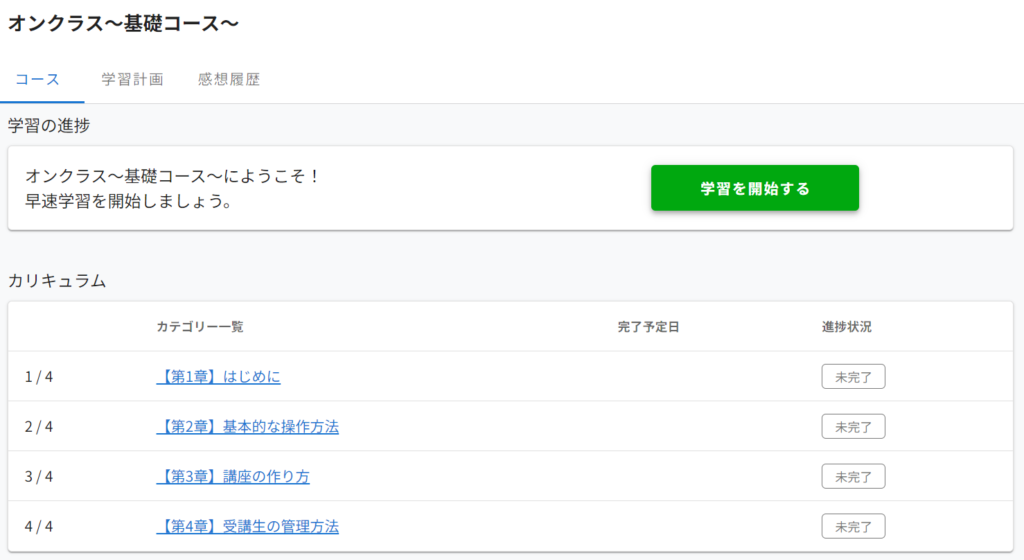The width and height of the screenshot is (1024, 560).
Task: Click the 1 / 4 row number
Action: pyautogui.click(x=39, y=377)
